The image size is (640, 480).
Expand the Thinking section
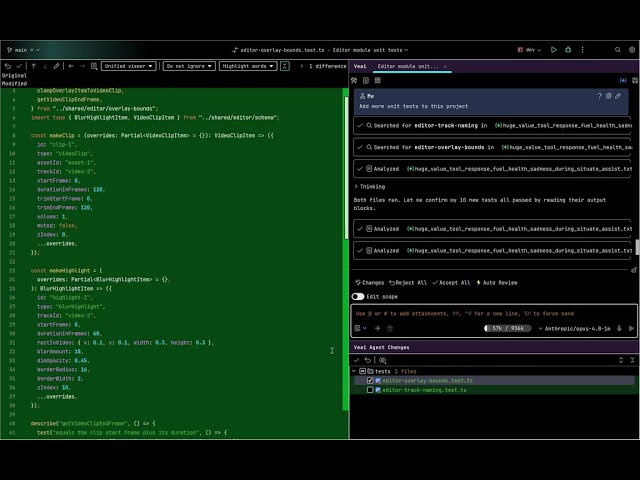(x=369, y=187)
